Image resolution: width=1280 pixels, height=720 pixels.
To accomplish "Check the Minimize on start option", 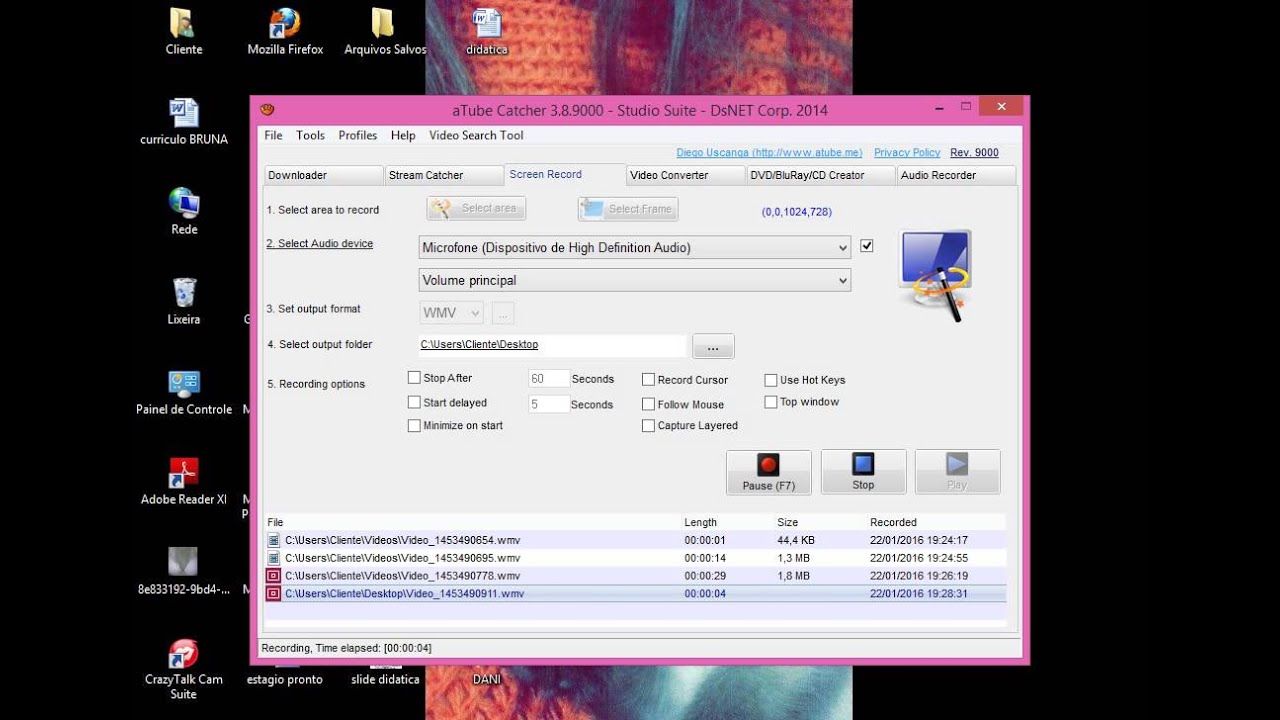I will pyautogui.click(x=414, y=426).
